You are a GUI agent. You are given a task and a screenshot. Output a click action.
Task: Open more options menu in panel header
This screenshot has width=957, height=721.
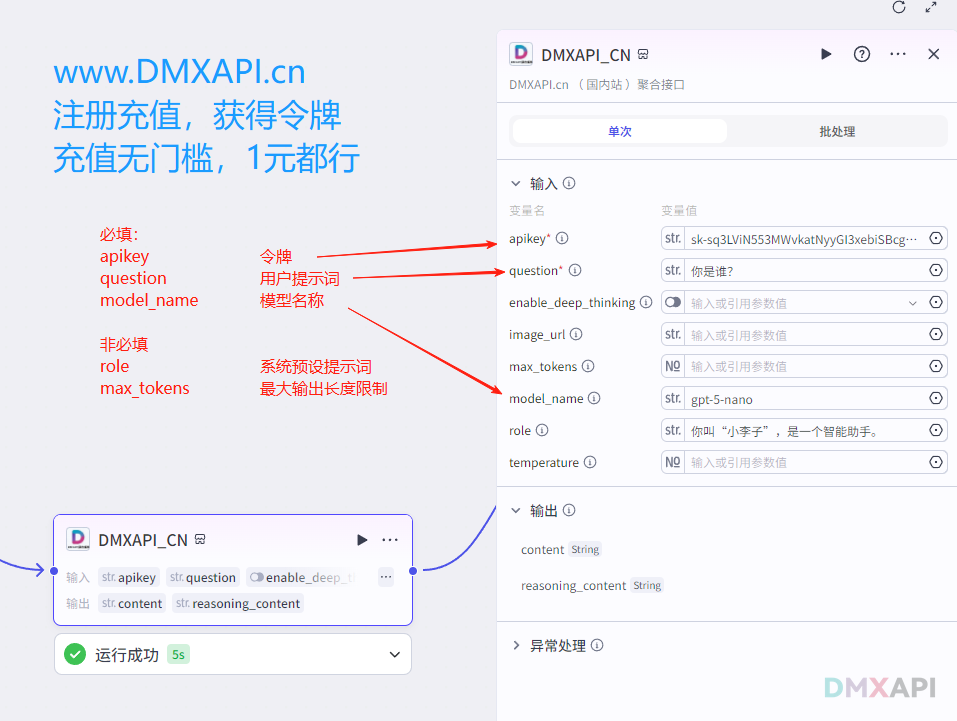pos(898,54)
